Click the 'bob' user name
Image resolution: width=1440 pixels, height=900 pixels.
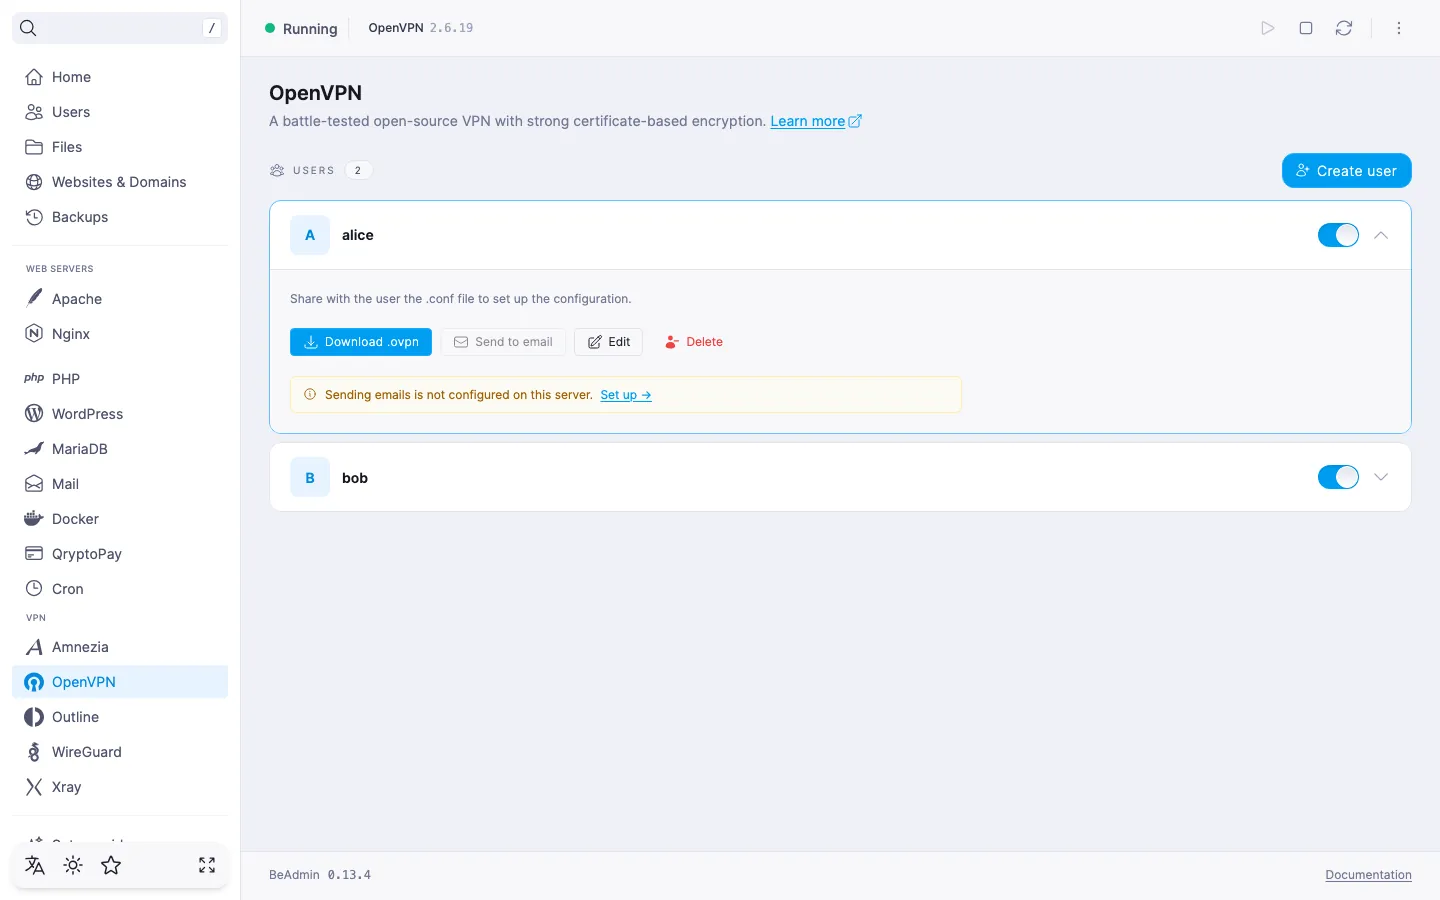pyautogui.click(x=355, y=478)
